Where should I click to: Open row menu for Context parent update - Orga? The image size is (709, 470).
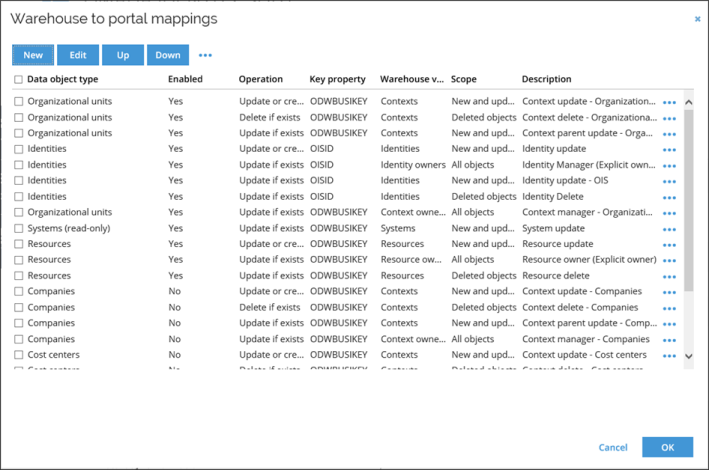[x=669, y=134]
